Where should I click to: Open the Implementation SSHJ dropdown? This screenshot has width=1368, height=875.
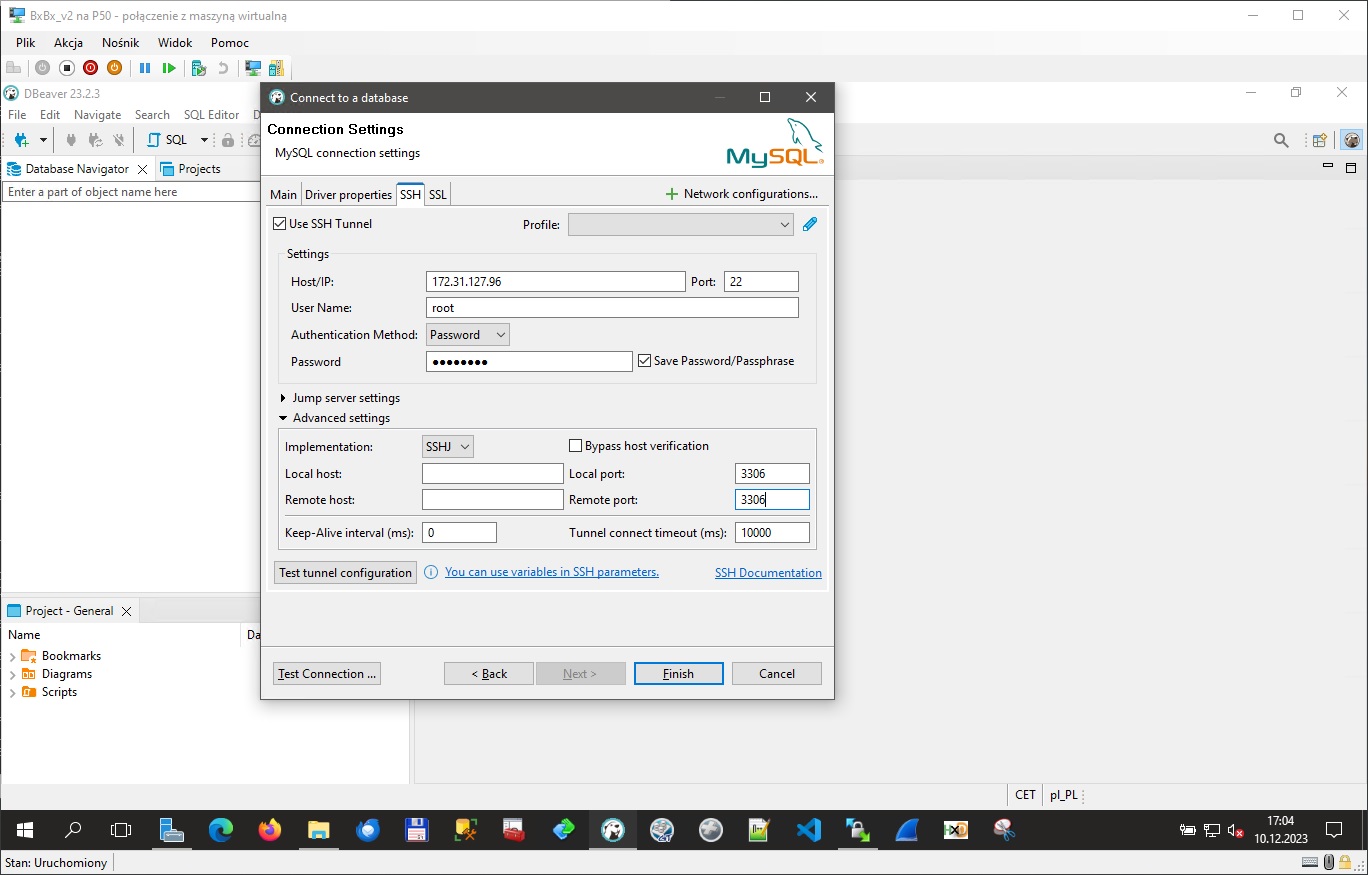click(x=448, y=447)
